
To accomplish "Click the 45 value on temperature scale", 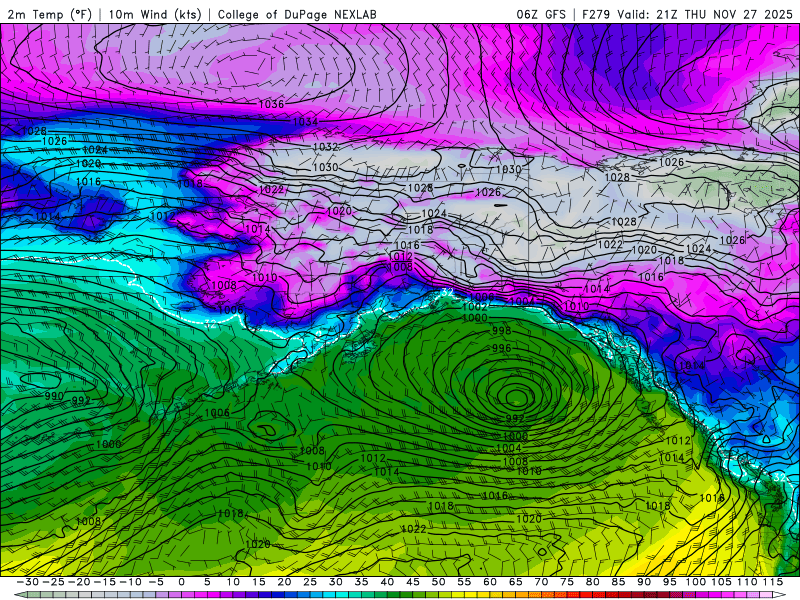I will click(x=413, y=582).
